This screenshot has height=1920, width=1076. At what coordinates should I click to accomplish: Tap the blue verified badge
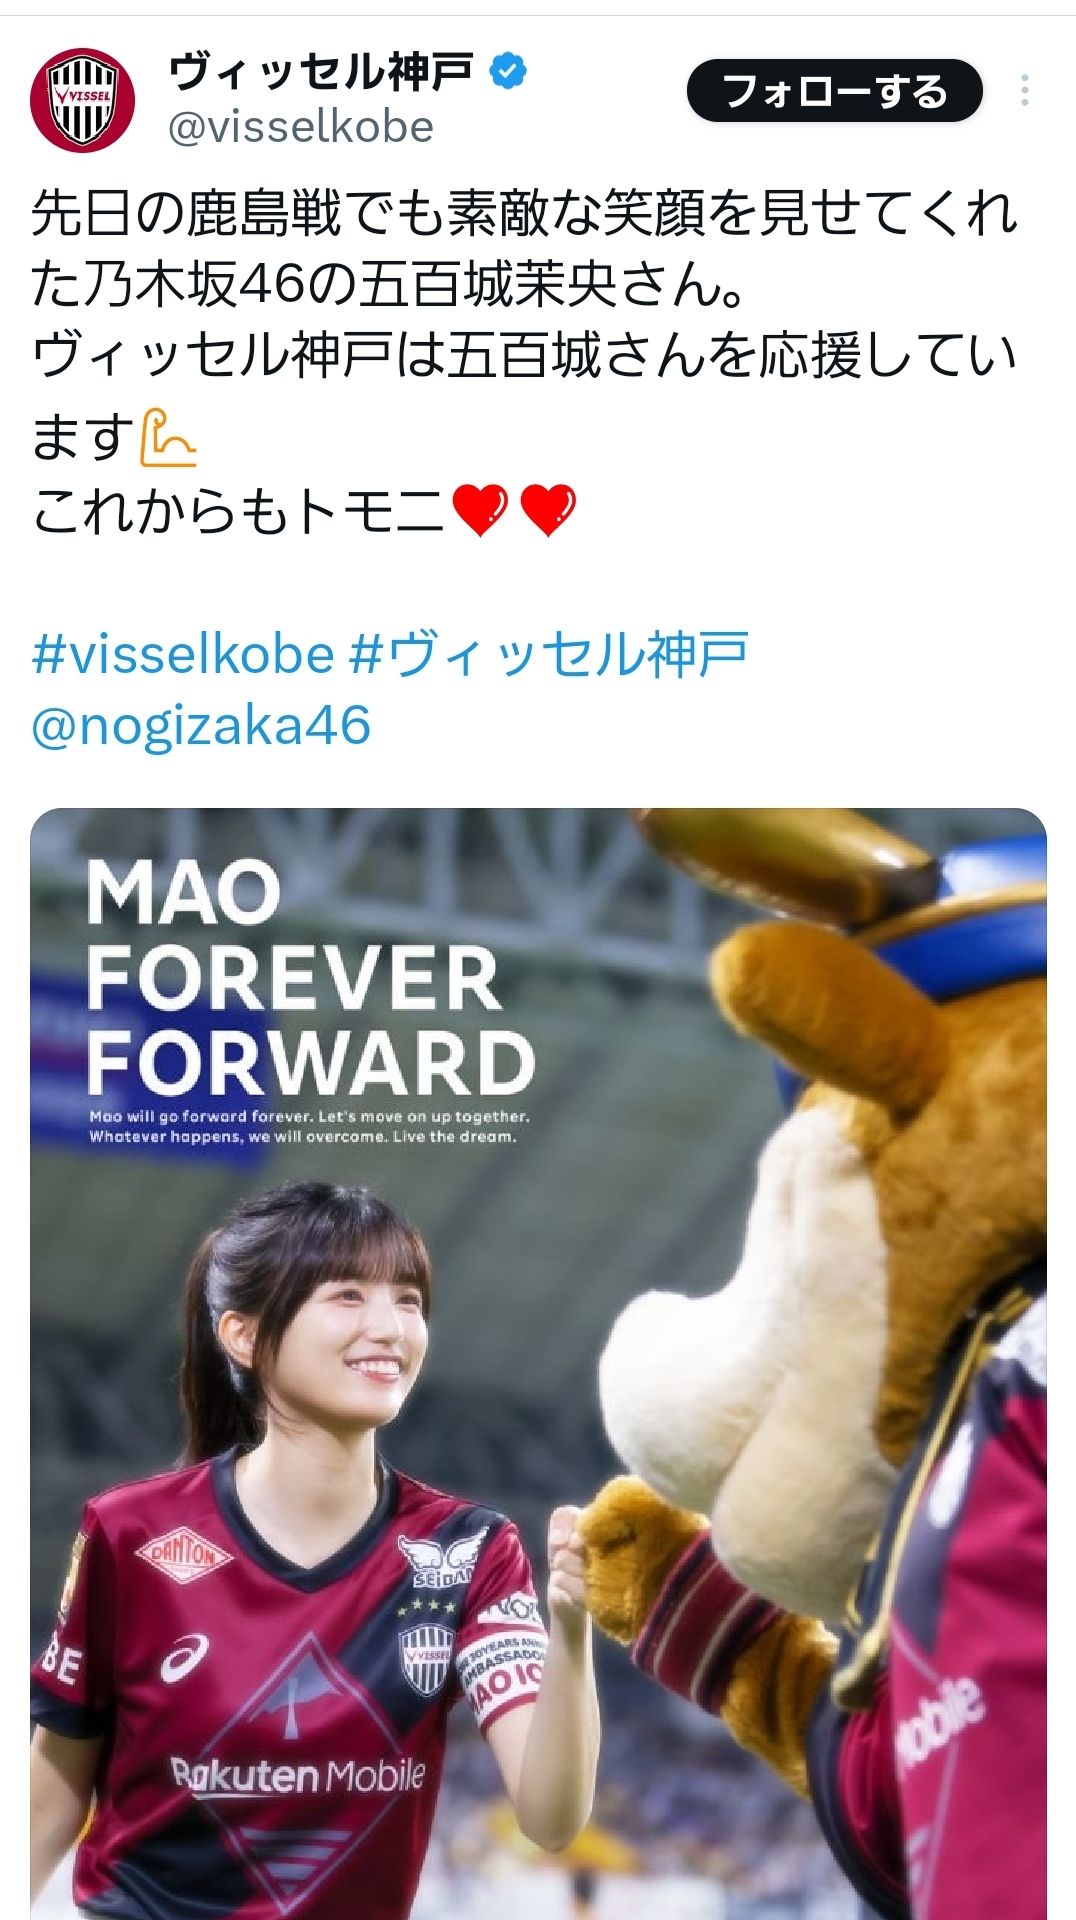(508, 71)
